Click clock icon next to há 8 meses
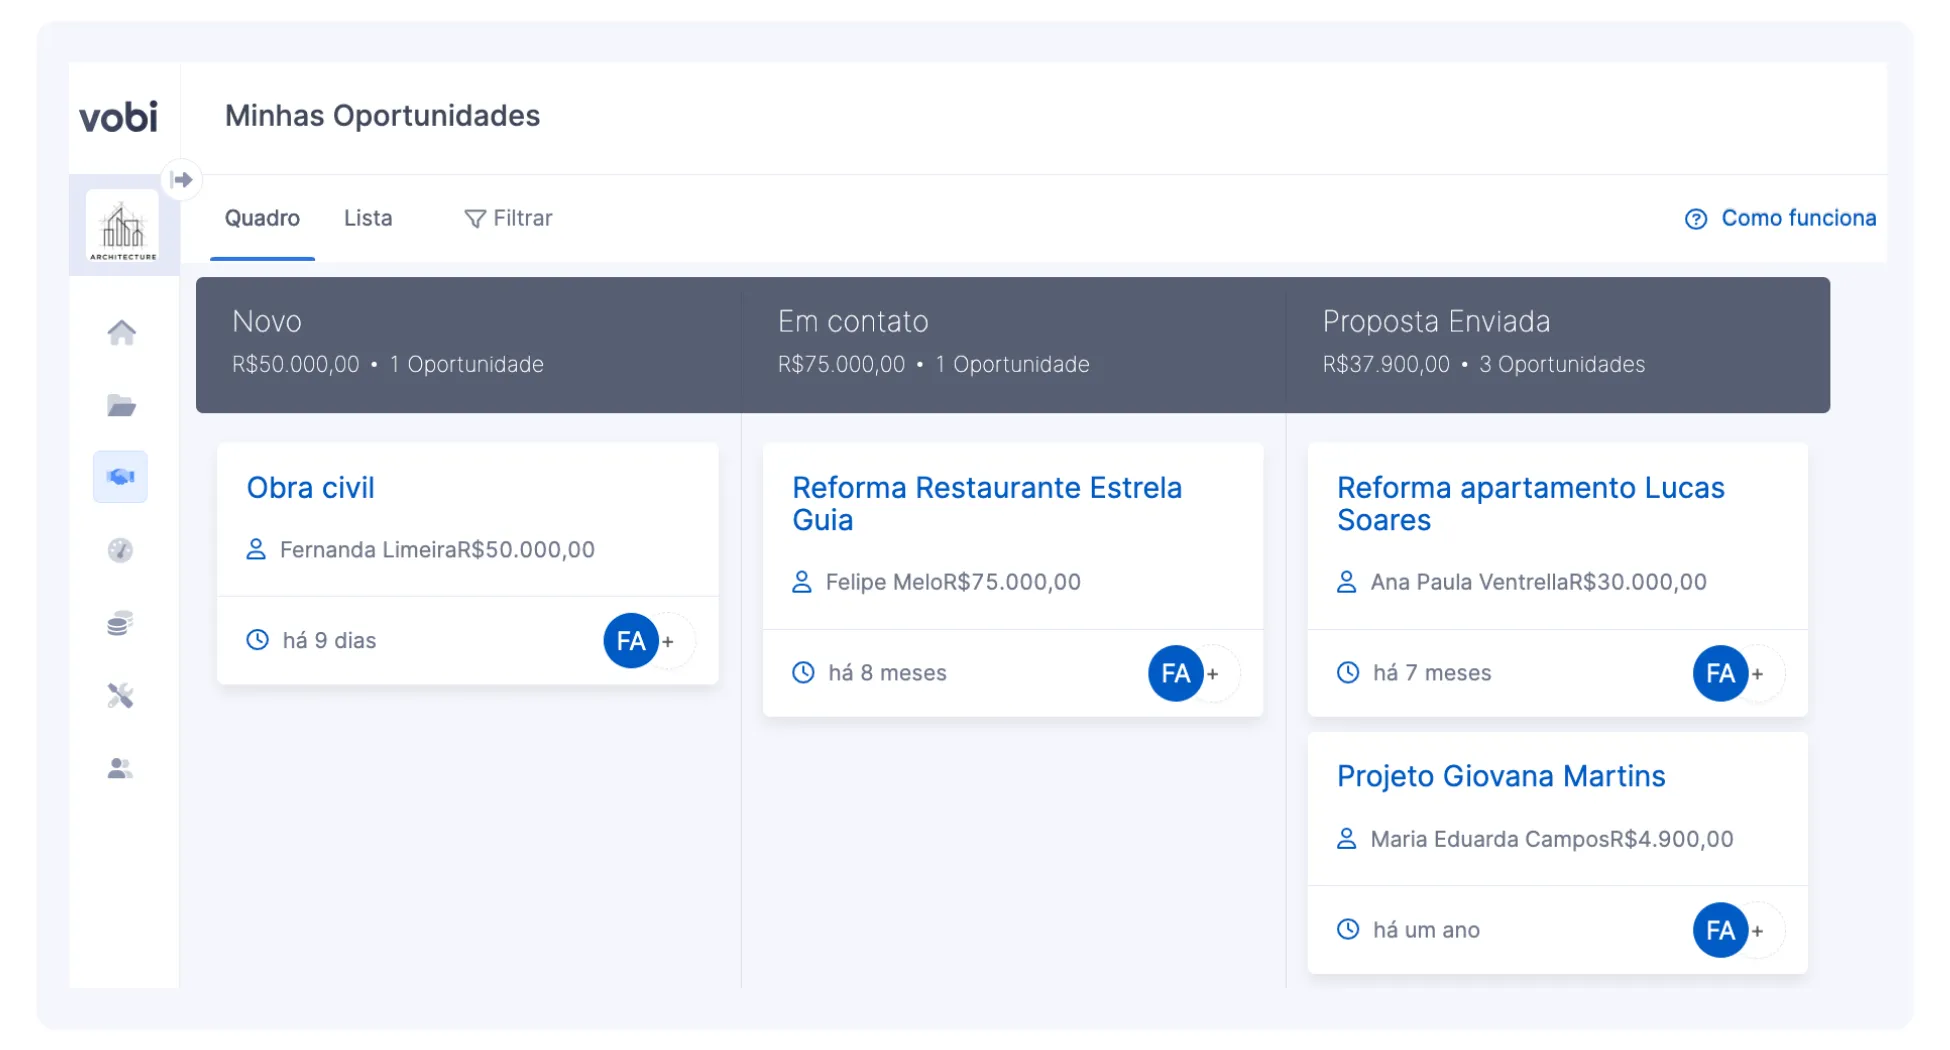The image size is (1950, 1050). pyautogui.click(x=804, y=673)
